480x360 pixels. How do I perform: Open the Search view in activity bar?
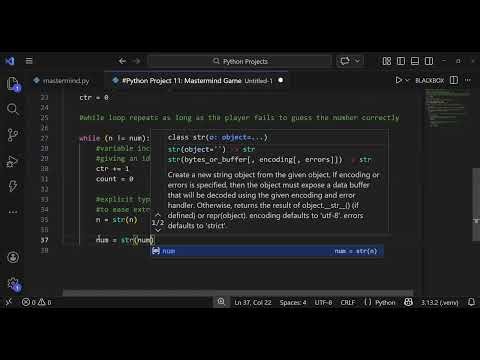point(13,109)
